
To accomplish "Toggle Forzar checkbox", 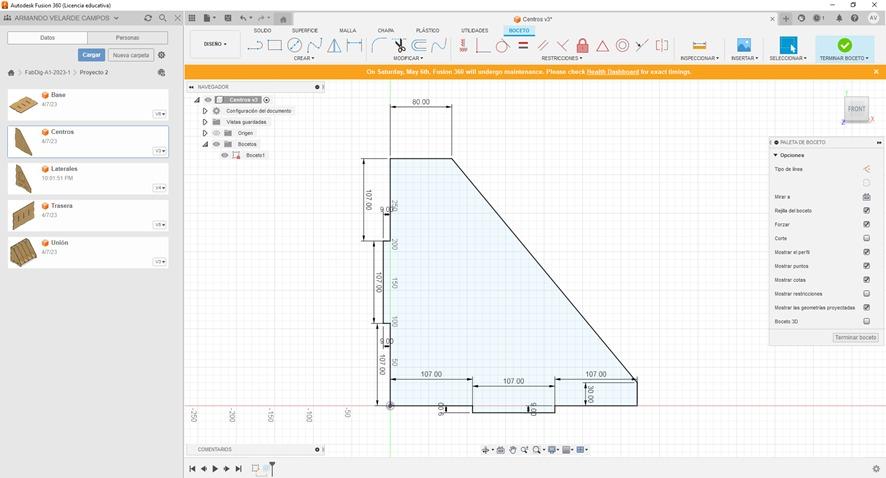I will [866, 224].
